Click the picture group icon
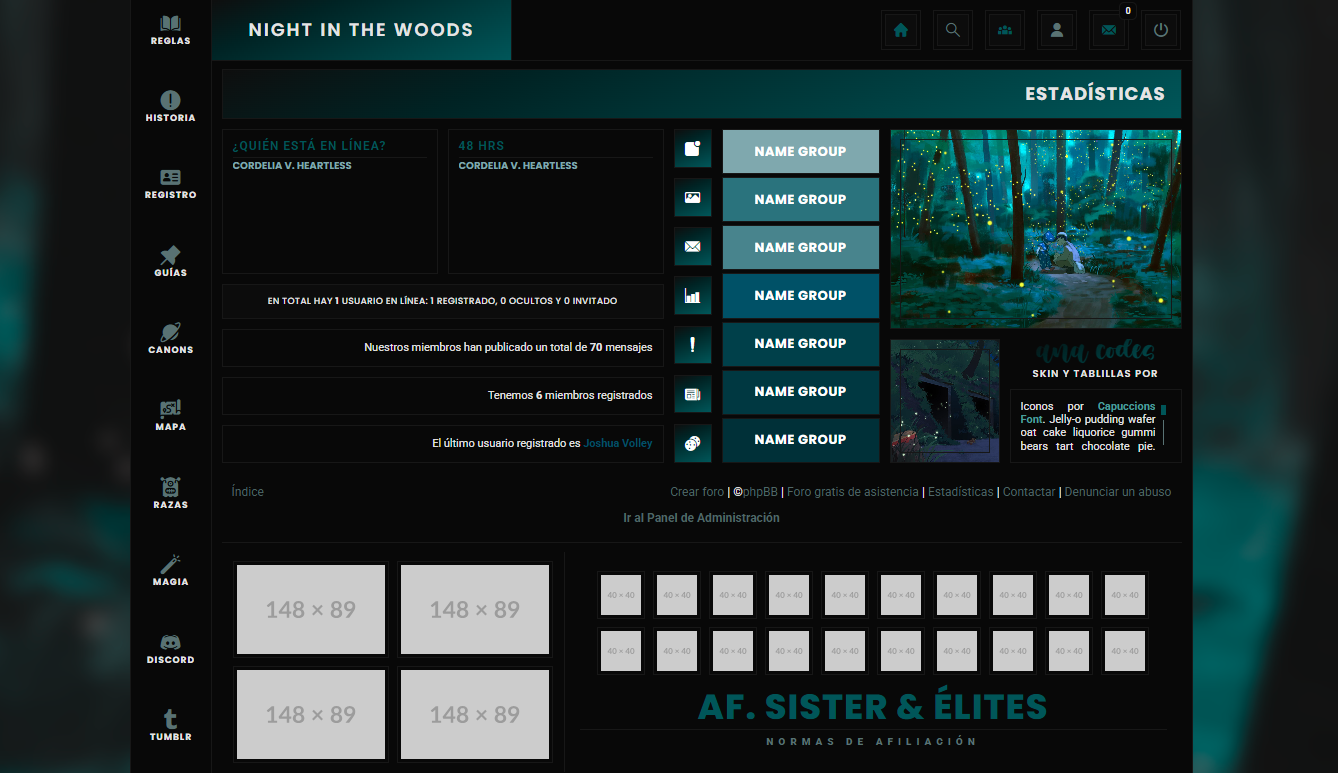 pyautogui.click(x=693, y=198)
